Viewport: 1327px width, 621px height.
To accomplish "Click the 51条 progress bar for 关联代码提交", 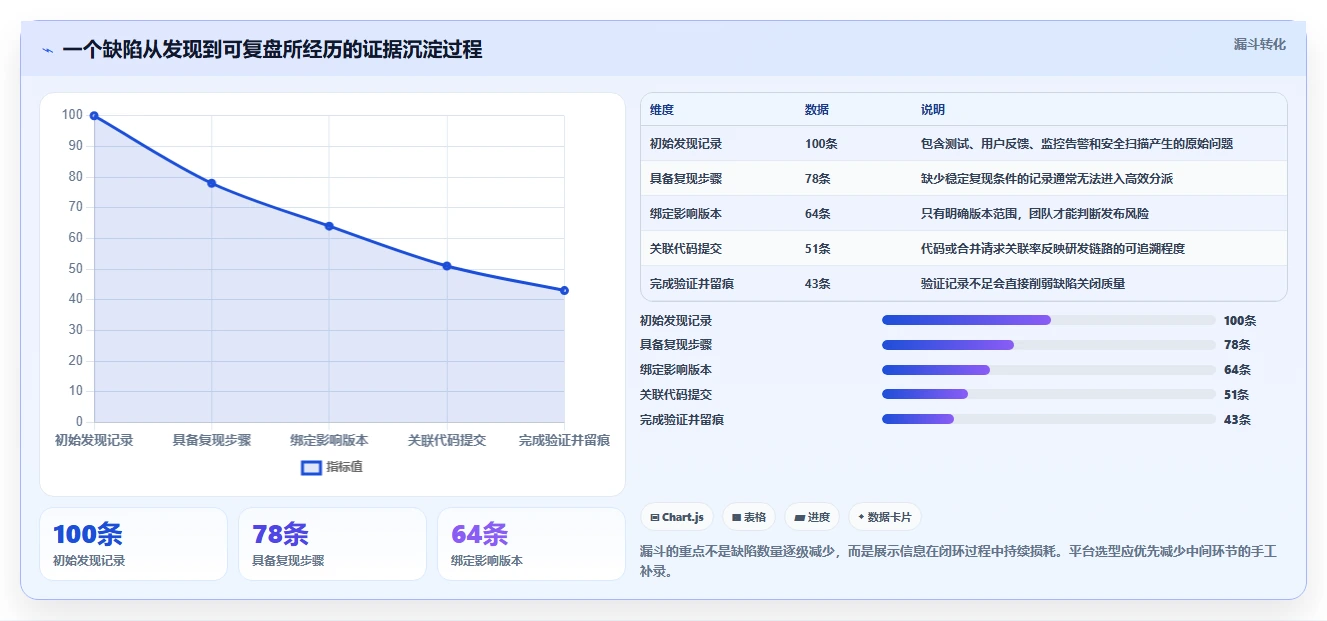I will pyautogui.click(x=1049, y=395).
